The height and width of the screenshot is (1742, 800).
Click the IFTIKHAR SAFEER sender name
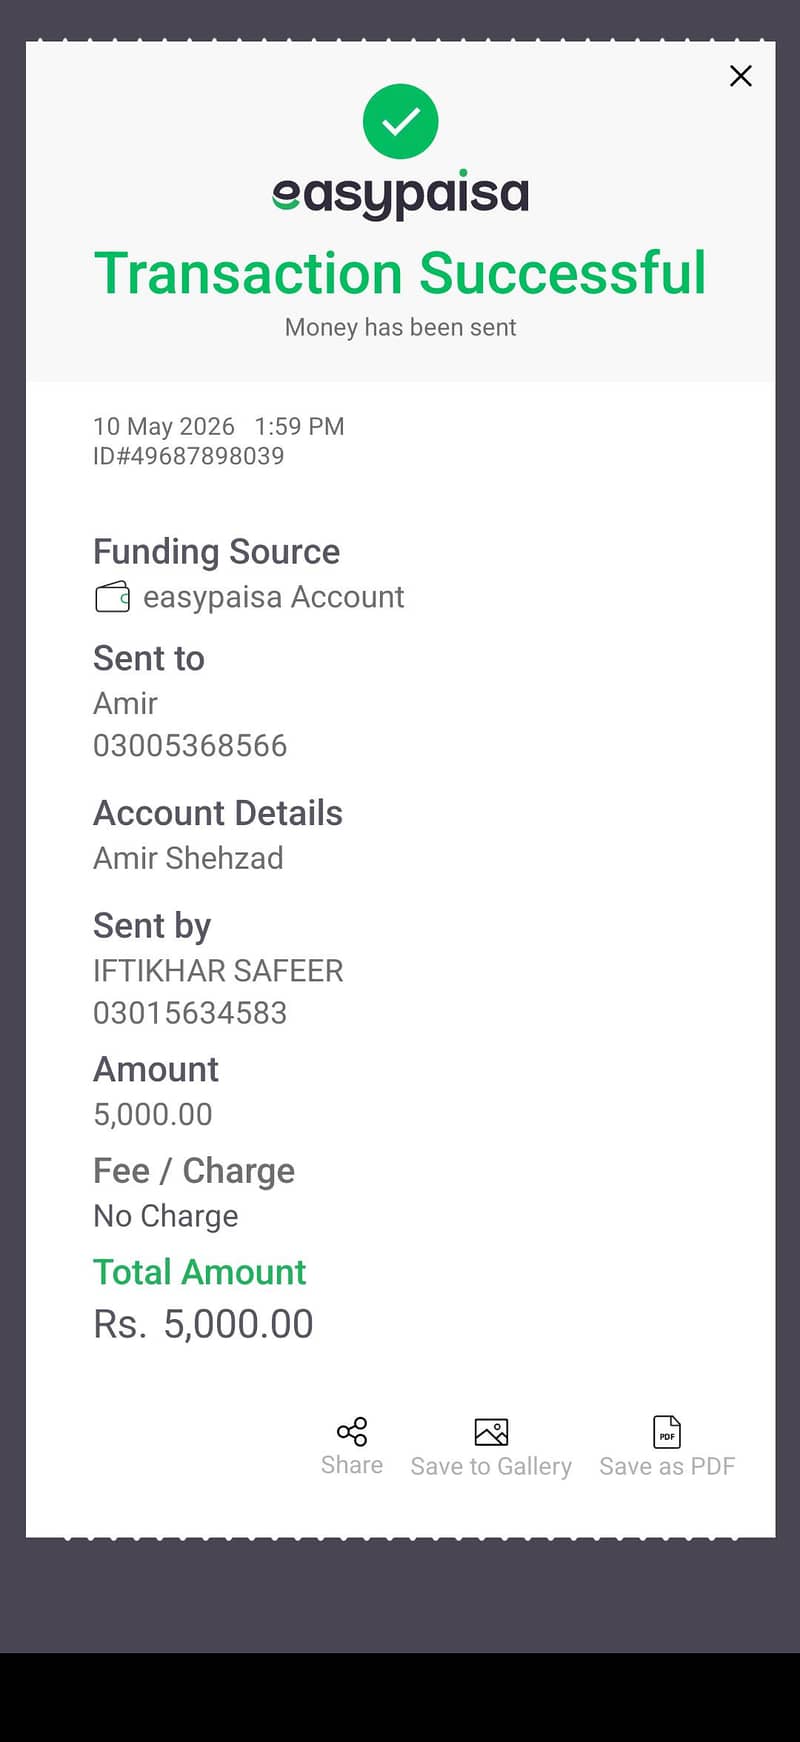[218, 970]
